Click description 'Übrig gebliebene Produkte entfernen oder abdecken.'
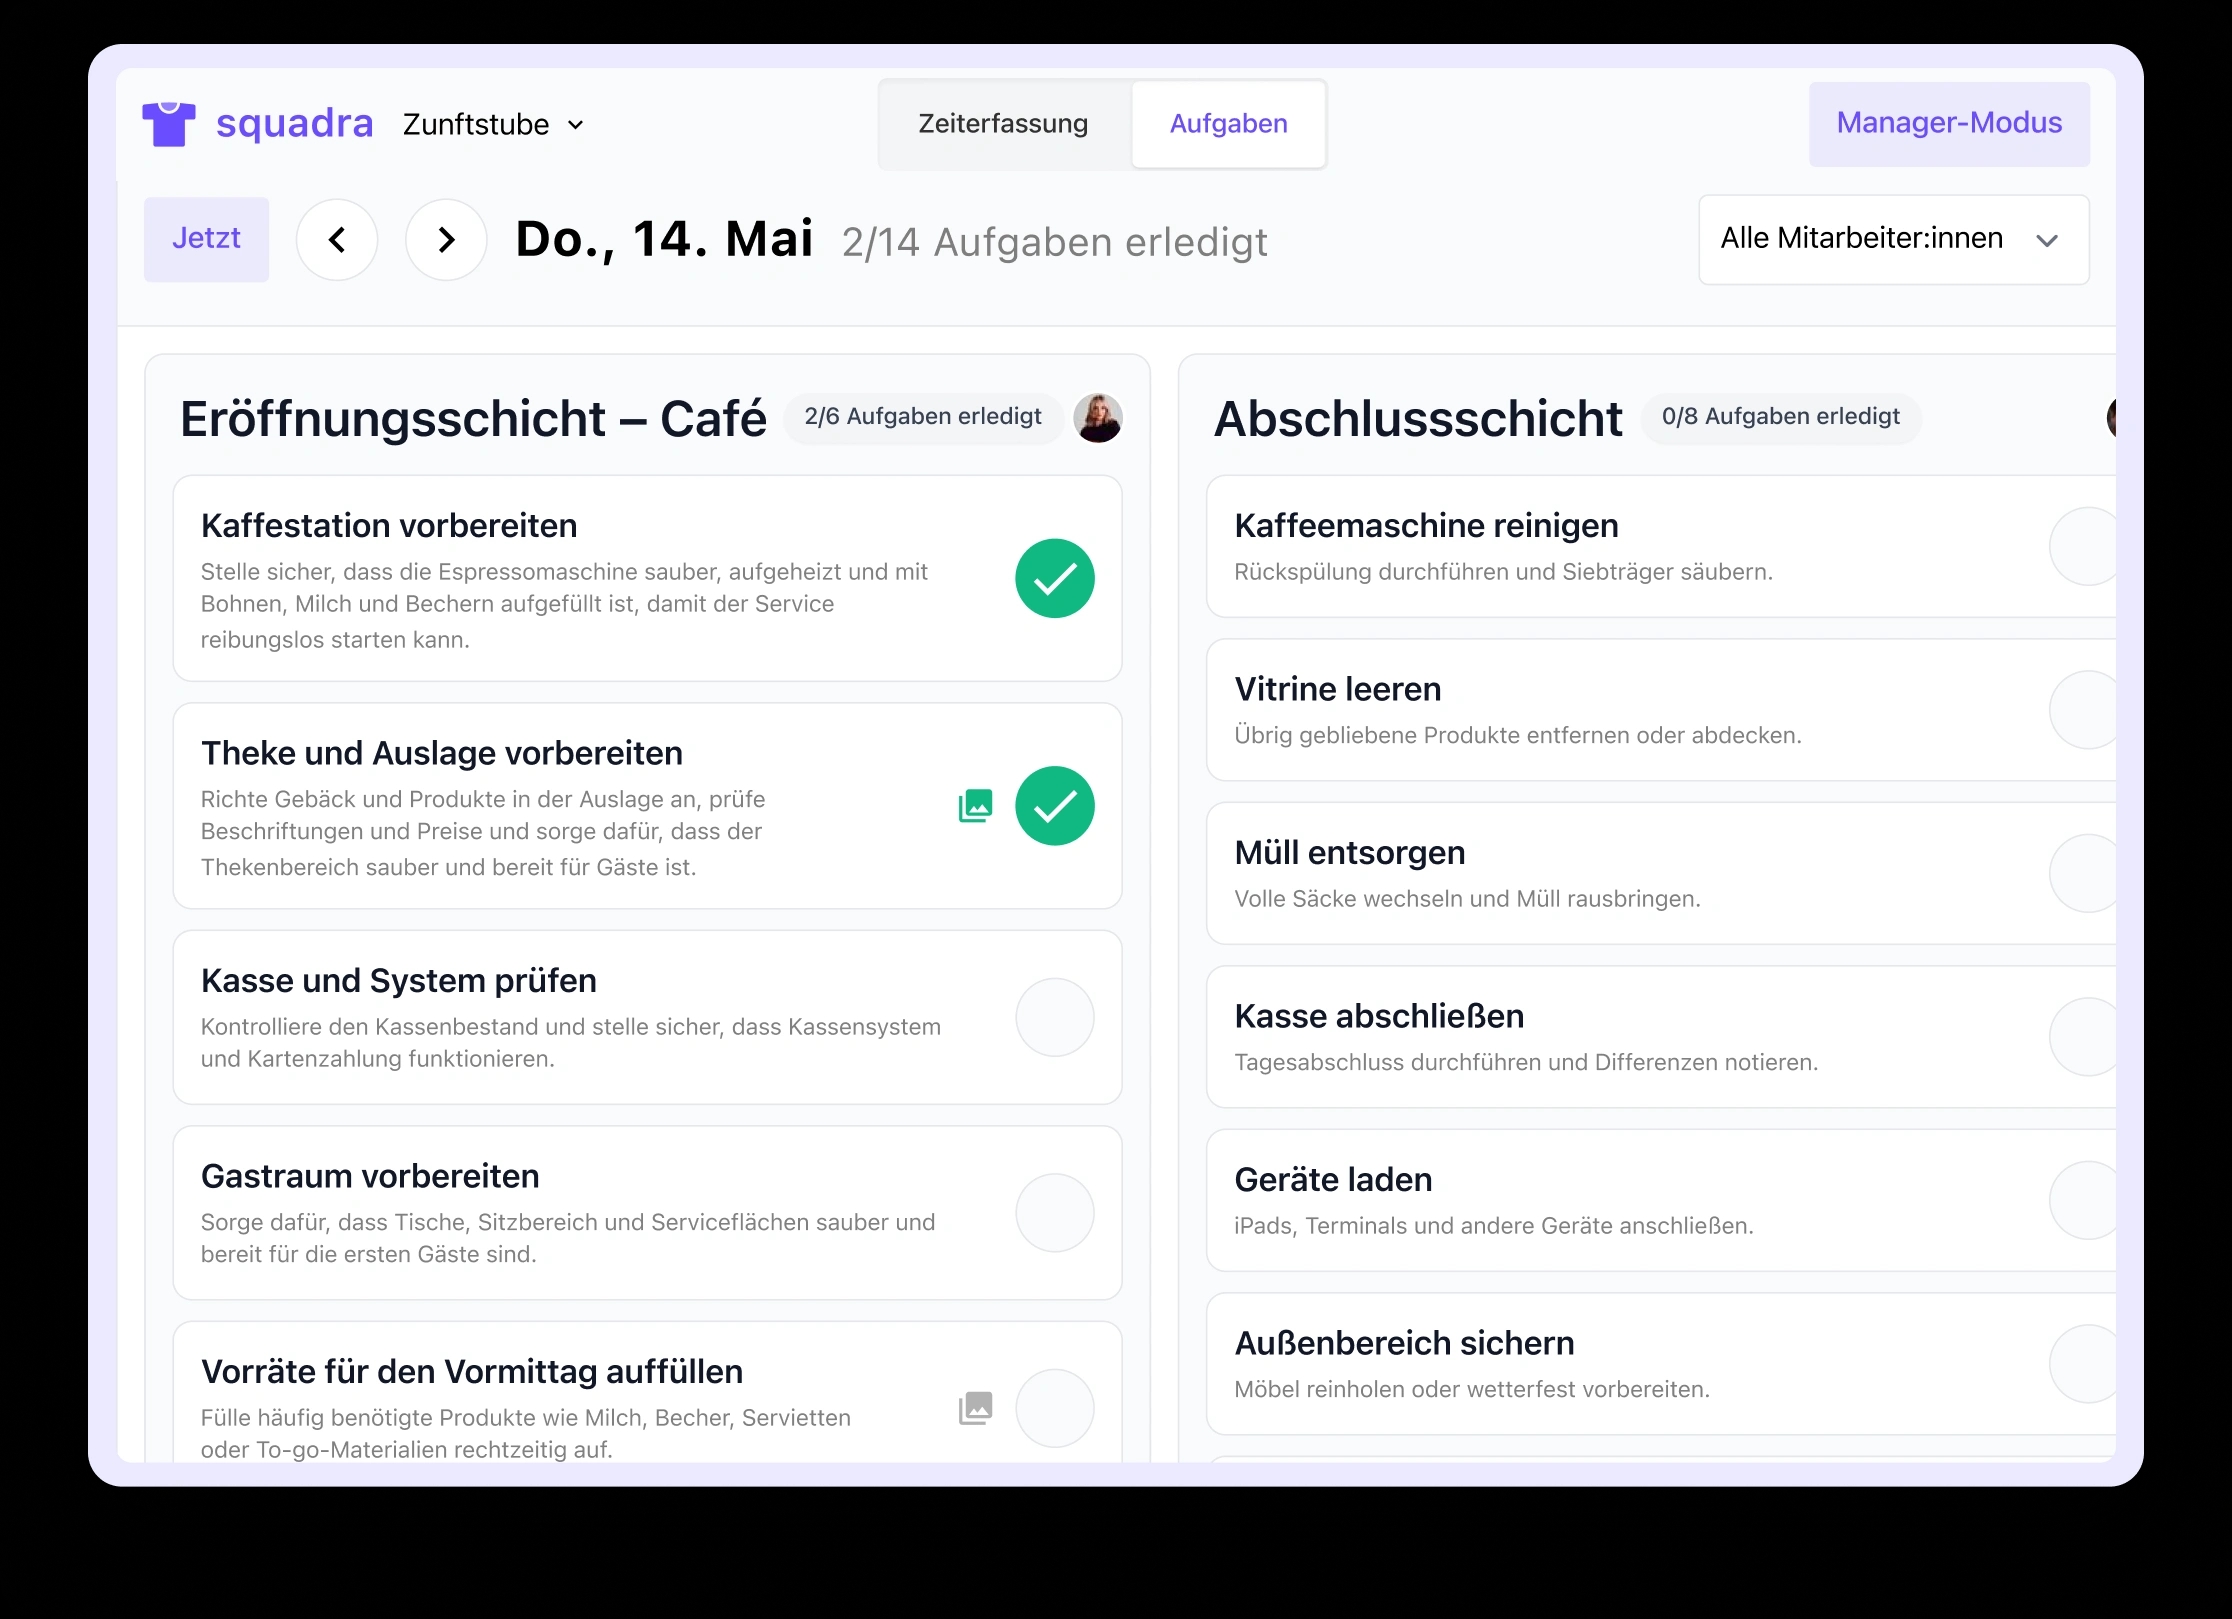 tap(1517, 736)
